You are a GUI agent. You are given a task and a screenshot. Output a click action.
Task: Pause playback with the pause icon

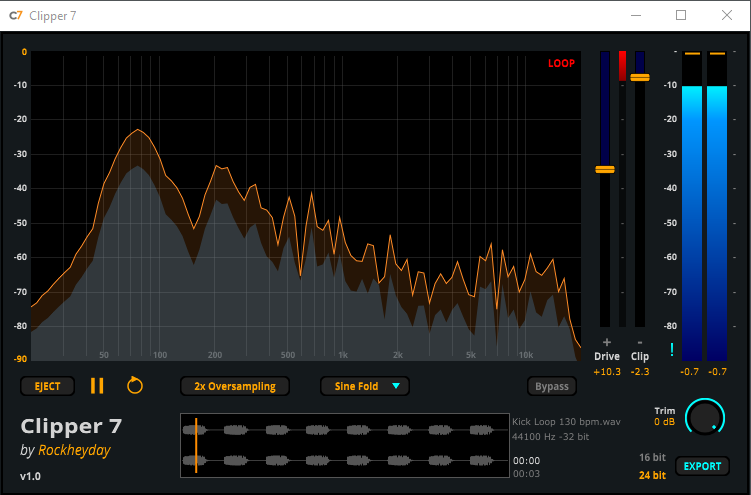pyautogui.click(x=97, y=386)
